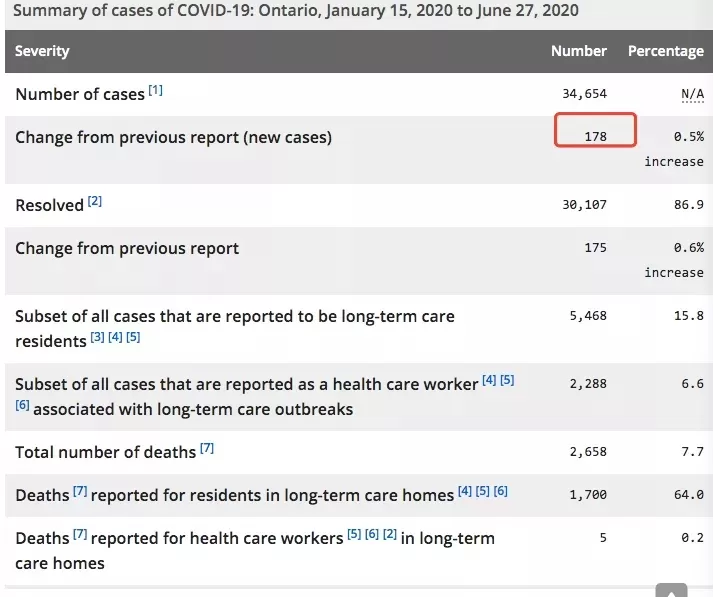Click the scroll-to-top arrow icon
Viewport: 713px width, 597px height.
pyautogui.click(x=671, y=590)
